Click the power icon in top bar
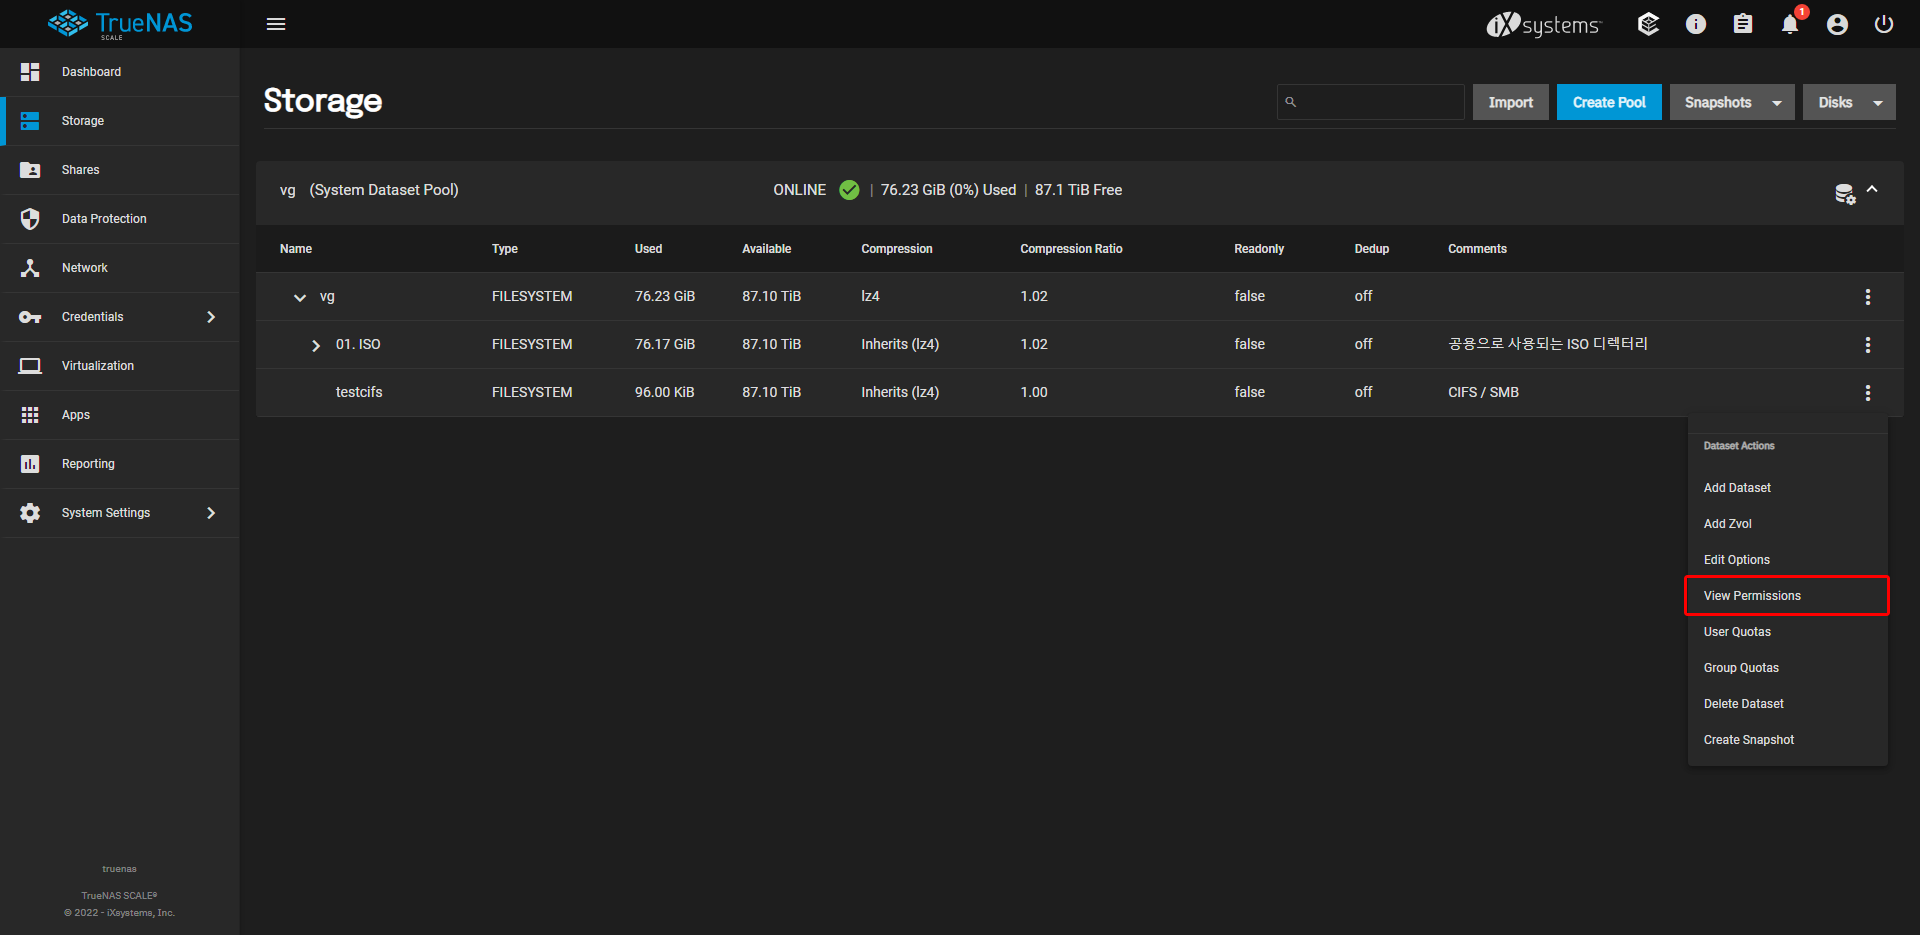Screen dimensions: 1920x935 click(1884, 24)
